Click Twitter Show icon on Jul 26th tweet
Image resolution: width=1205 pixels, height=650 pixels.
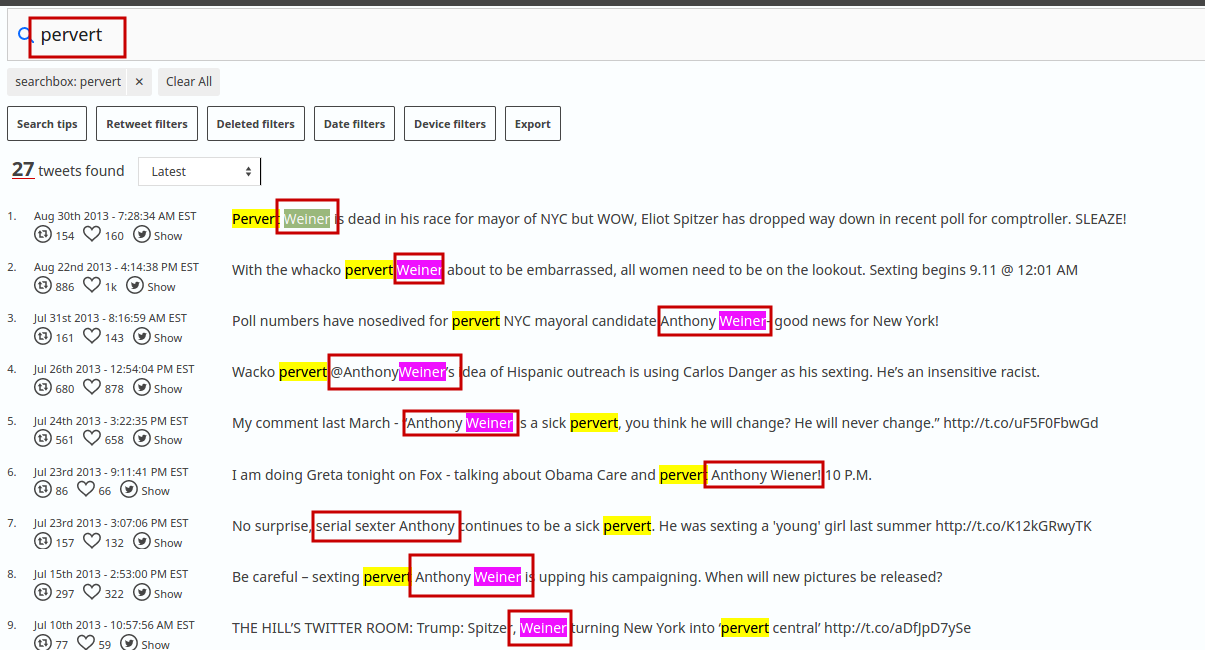click(142, 387)
